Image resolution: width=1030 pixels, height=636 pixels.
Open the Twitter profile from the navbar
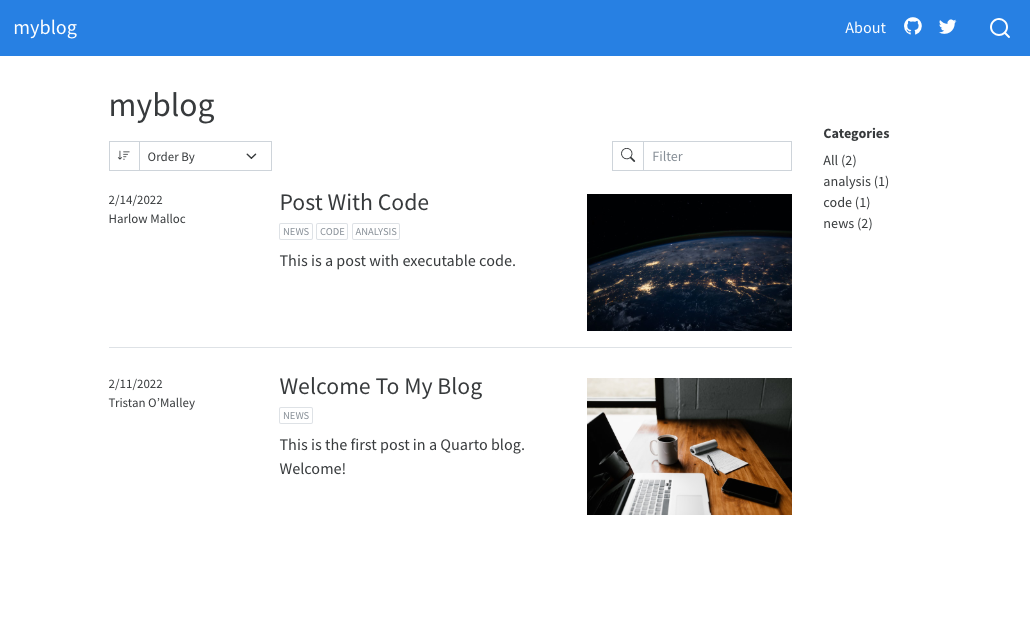(x=946, y=27)
